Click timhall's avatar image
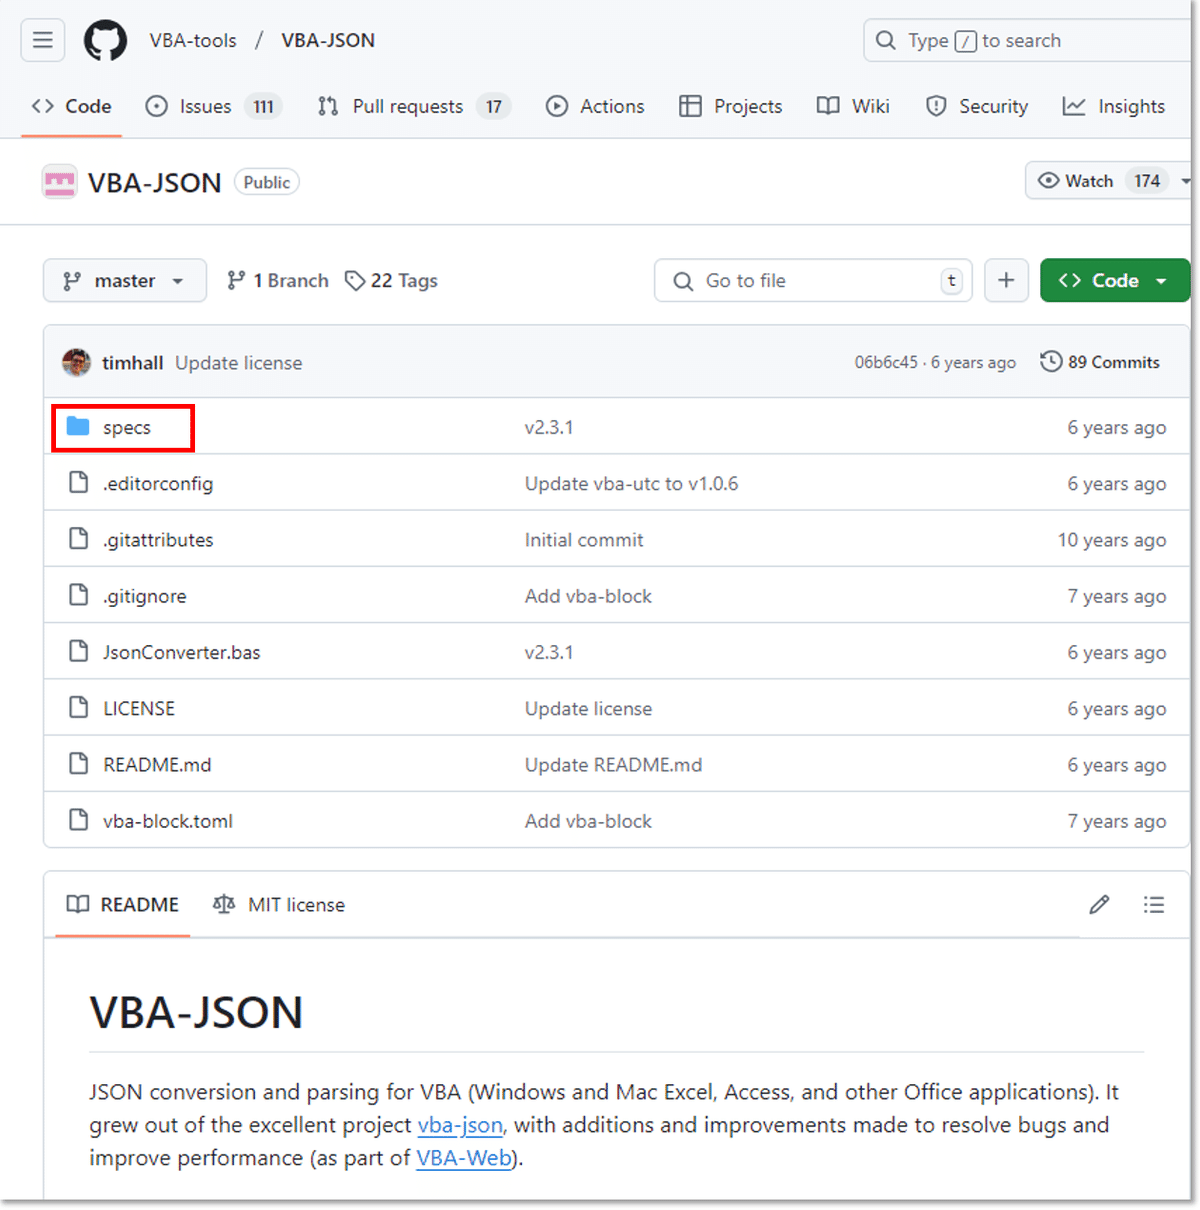Image resolution: width=1200 pixels, height=1210 pixels. (x=76, y=362)
